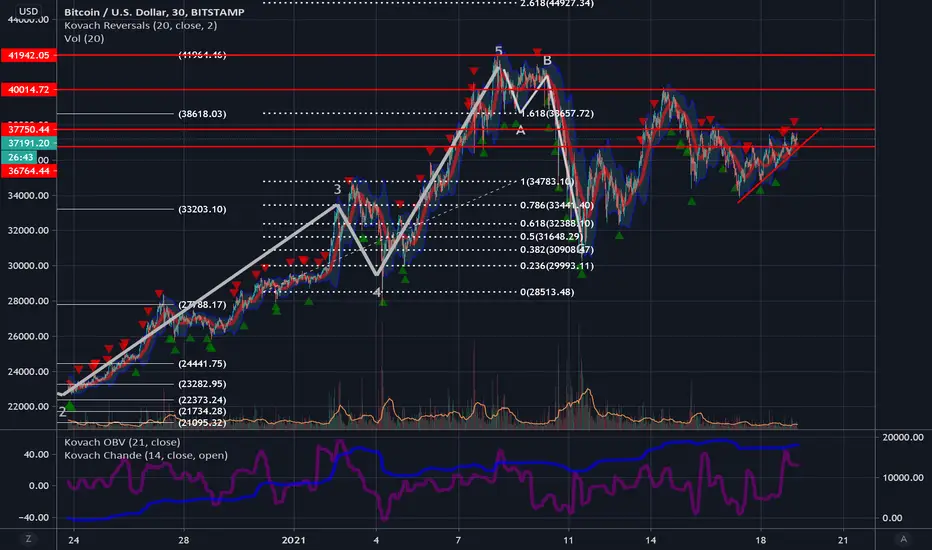Screen dimensions: 932x550
Task: Select the (27788.17) level label
Action: (x=202, y=304)
